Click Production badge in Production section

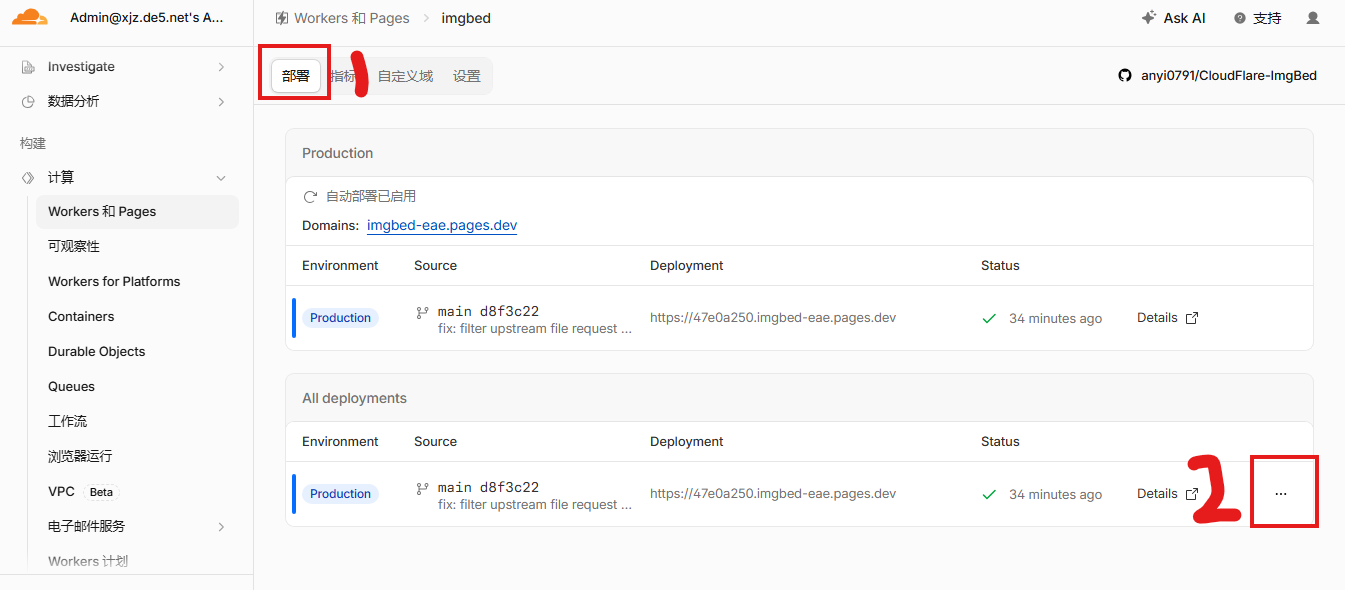click(x=340, y=318)
